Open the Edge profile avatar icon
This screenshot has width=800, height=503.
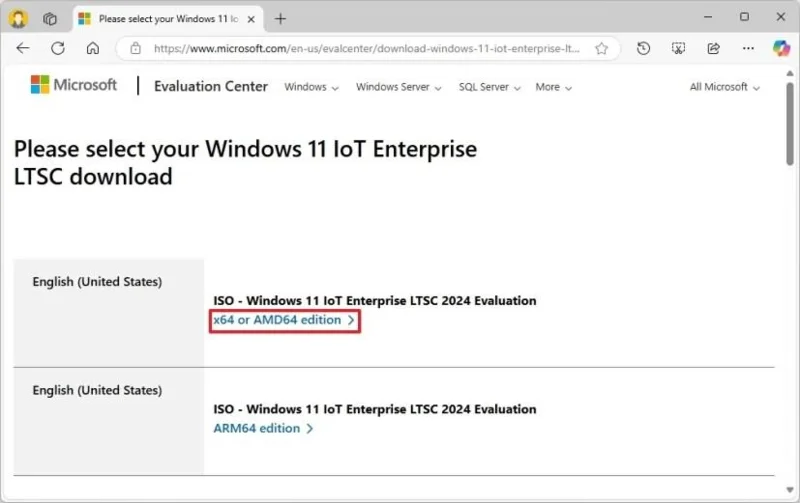click(18, 19)
